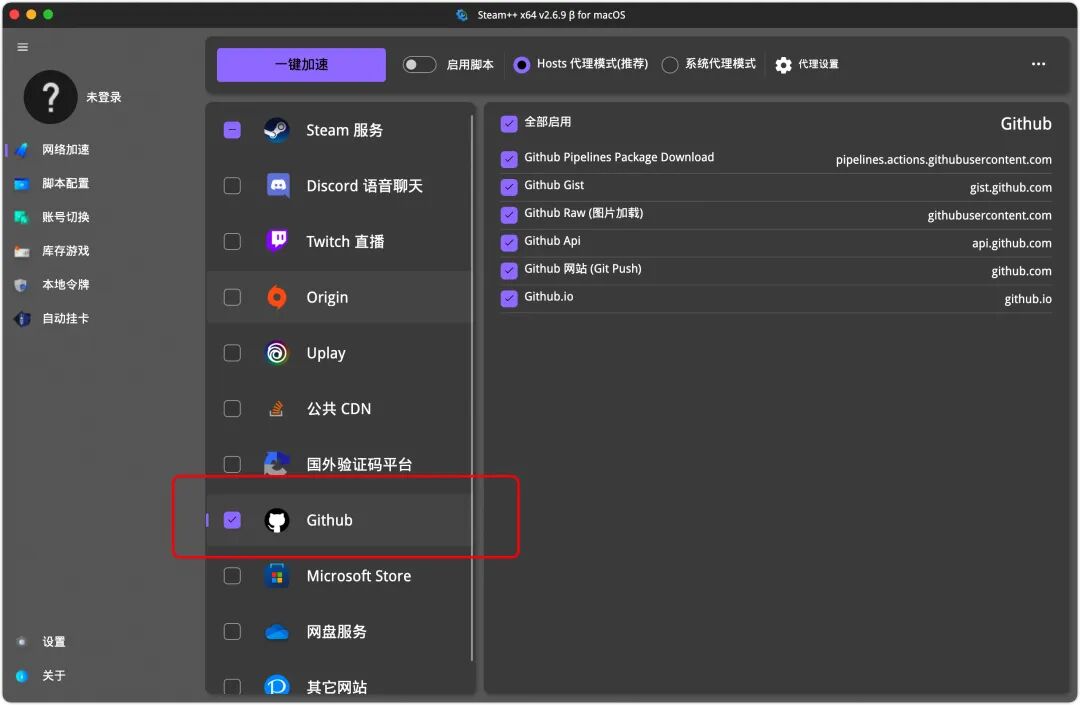Click the Github octocat icon

pos(277,520)
